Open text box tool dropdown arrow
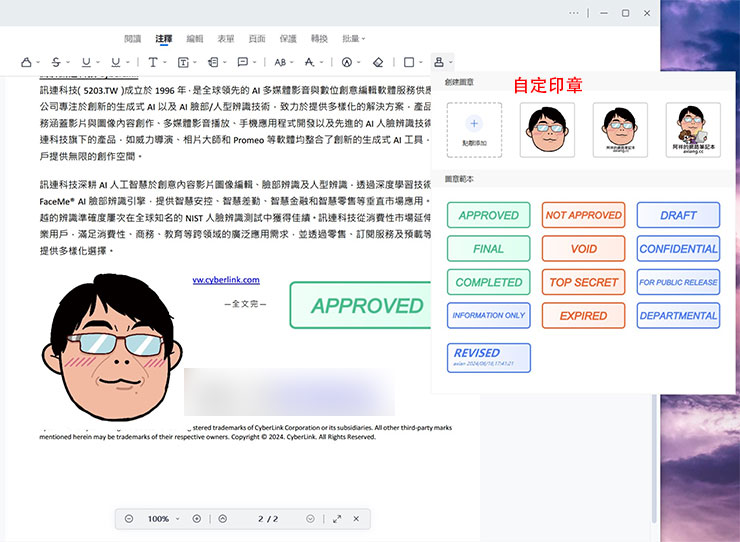Image resolution: width=740 pixels, height=542 pixels. tap(195, 62)
